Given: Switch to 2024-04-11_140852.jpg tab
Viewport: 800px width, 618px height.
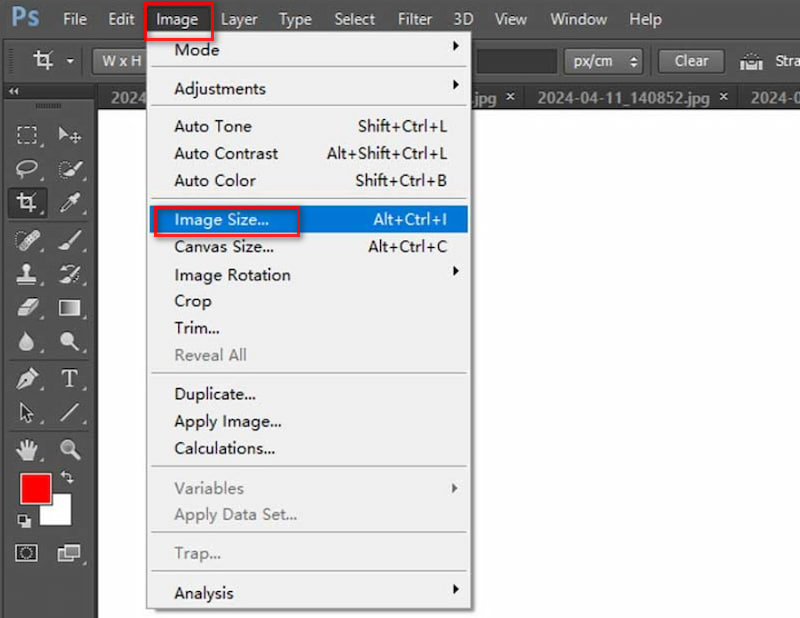Looking at the screenshot, I should (623, 97).
